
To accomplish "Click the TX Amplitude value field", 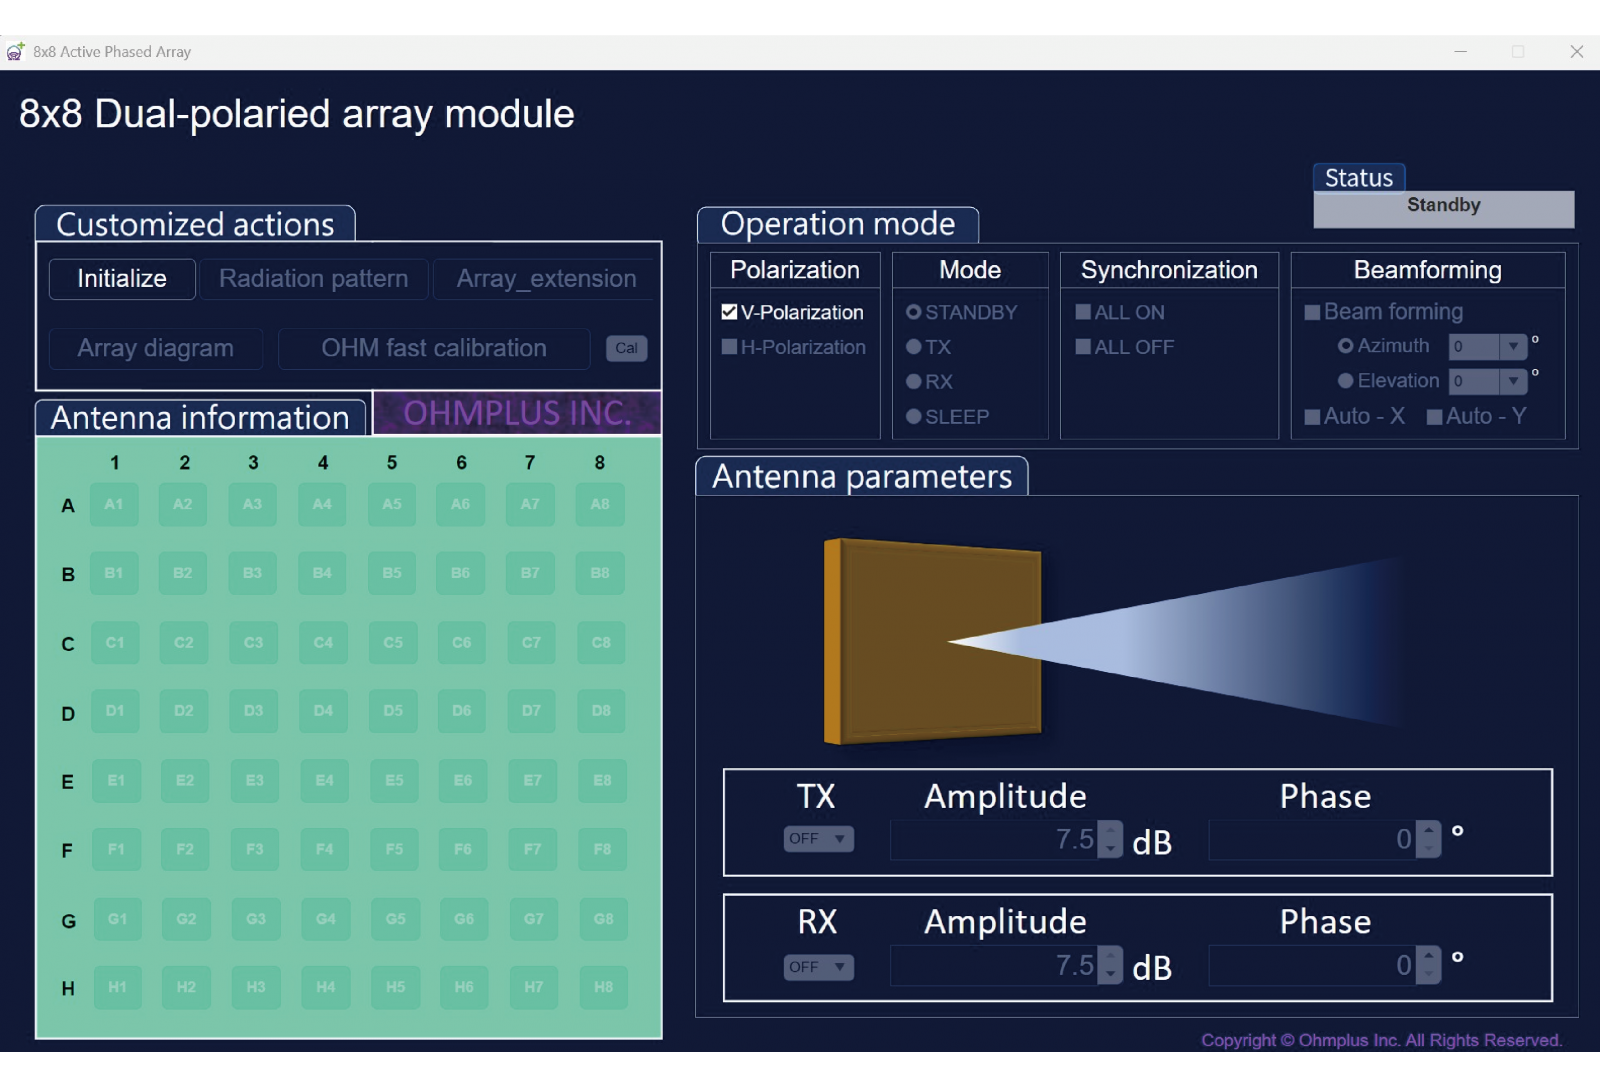I will pos(993,840).
